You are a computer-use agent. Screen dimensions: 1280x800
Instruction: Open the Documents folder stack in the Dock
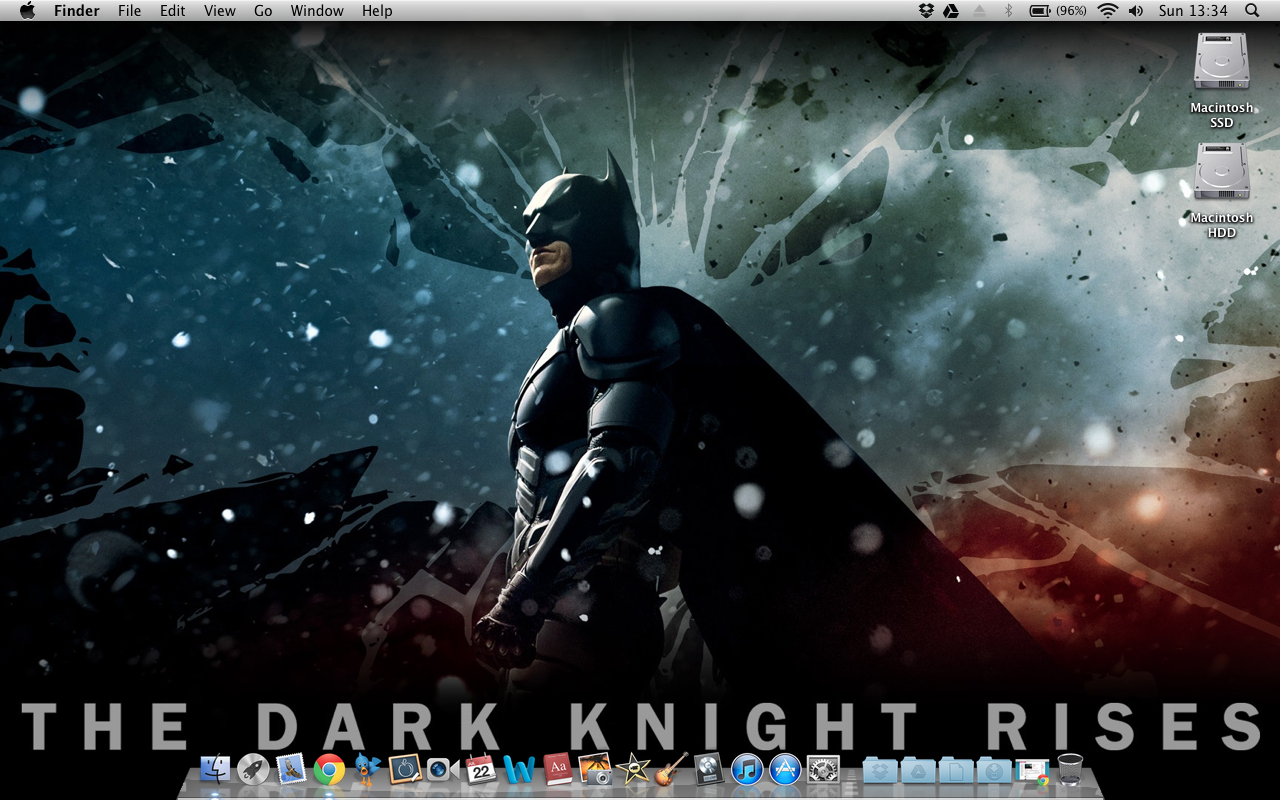point(956,769)
